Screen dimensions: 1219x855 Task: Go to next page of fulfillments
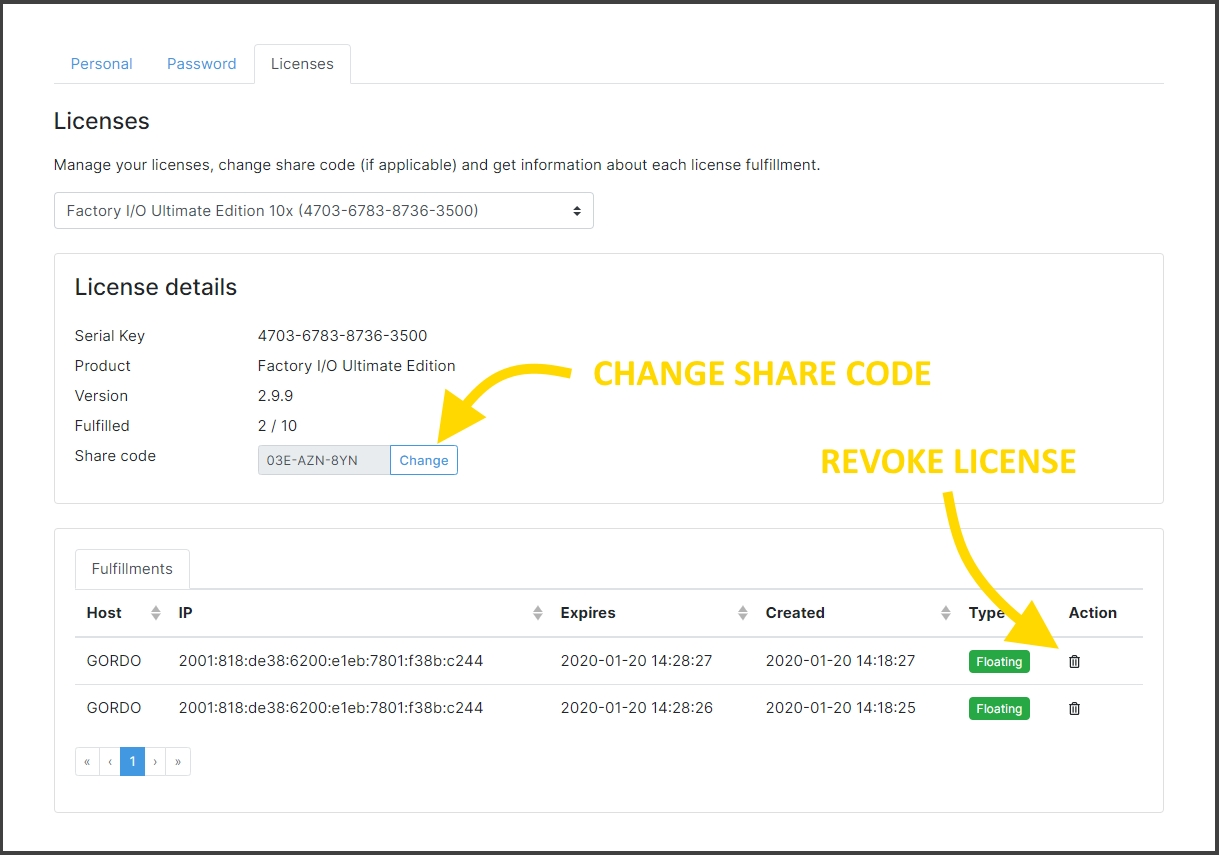(x=155, y=761)
